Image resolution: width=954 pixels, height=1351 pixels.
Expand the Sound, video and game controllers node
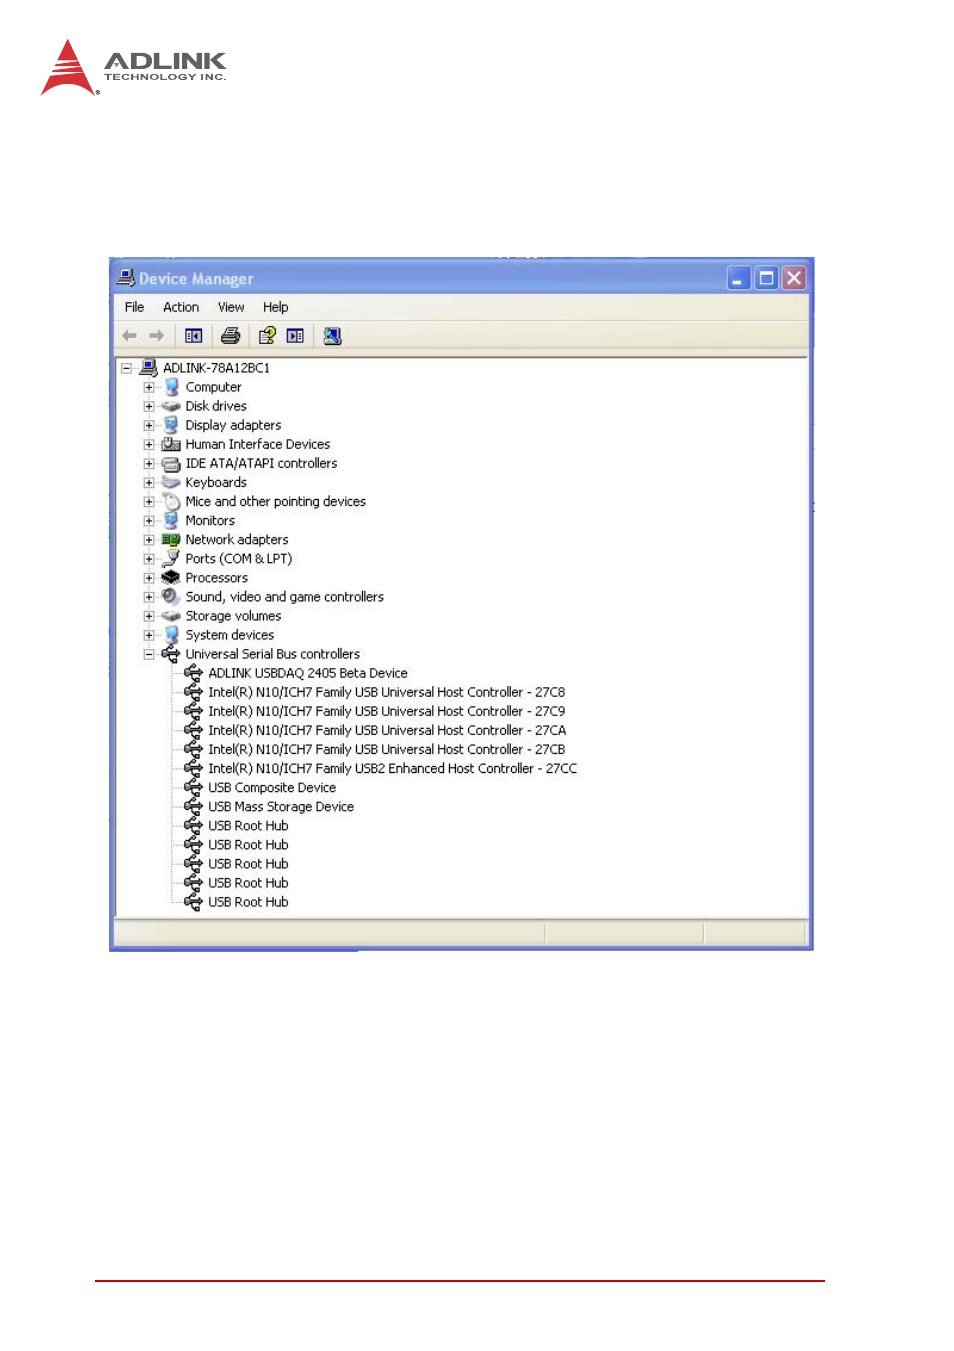149,597
